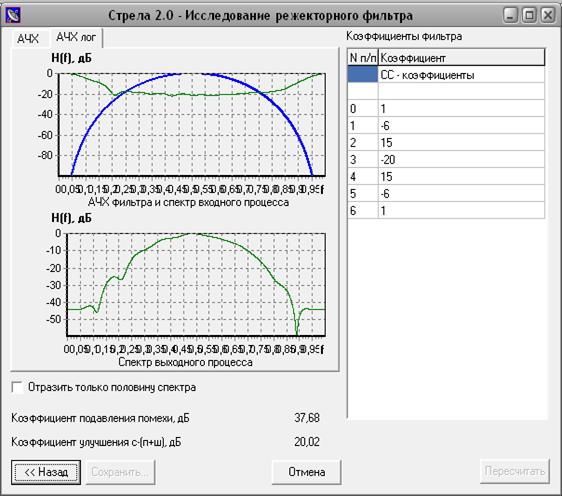Viewport: 562px width, 496px height.
Task: Select row 6 coefficient value 1
Action: (462, 210)
